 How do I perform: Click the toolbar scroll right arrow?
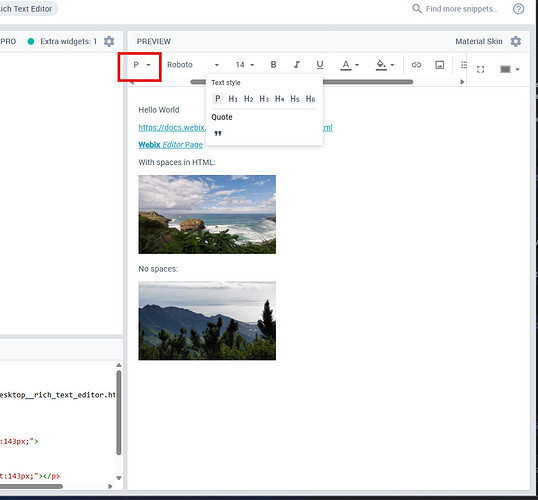pos(462,82)
